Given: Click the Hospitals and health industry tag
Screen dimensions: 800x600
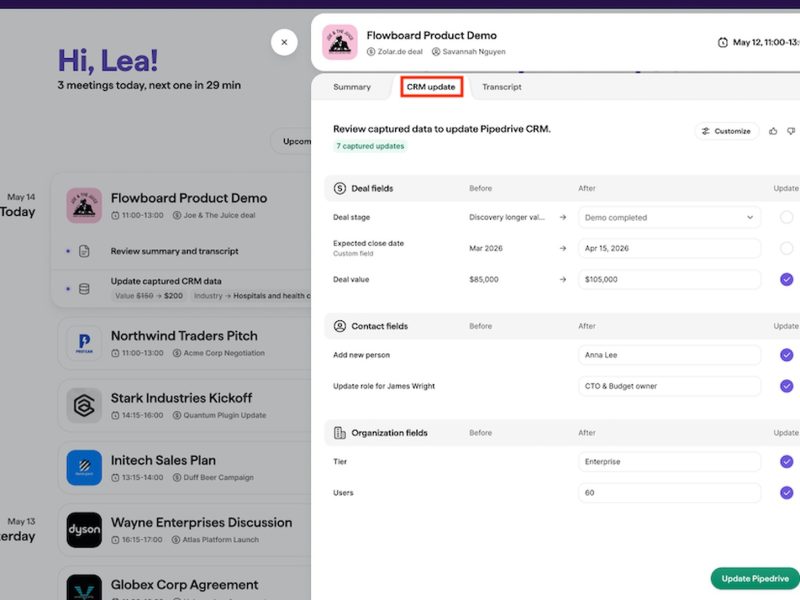Looking at the screenshot, I should [252, 296].
